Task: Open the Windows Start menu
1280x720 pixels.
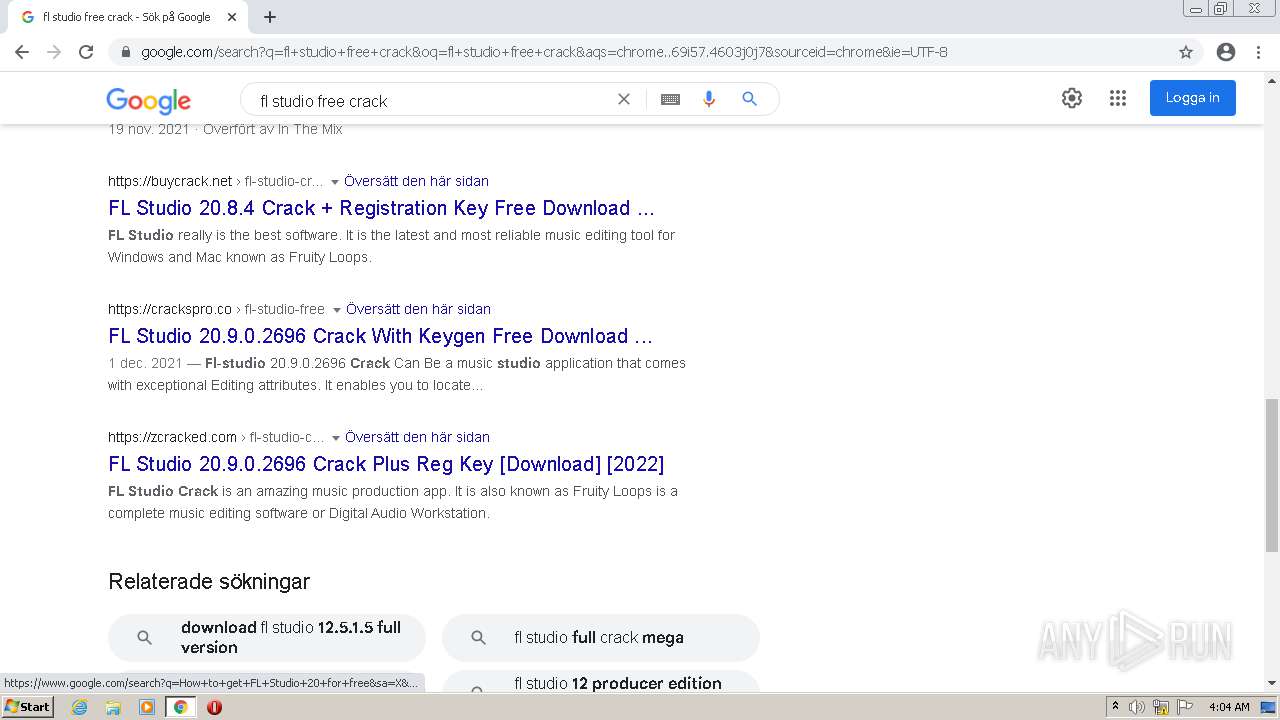Action: (x=27, y=706)
